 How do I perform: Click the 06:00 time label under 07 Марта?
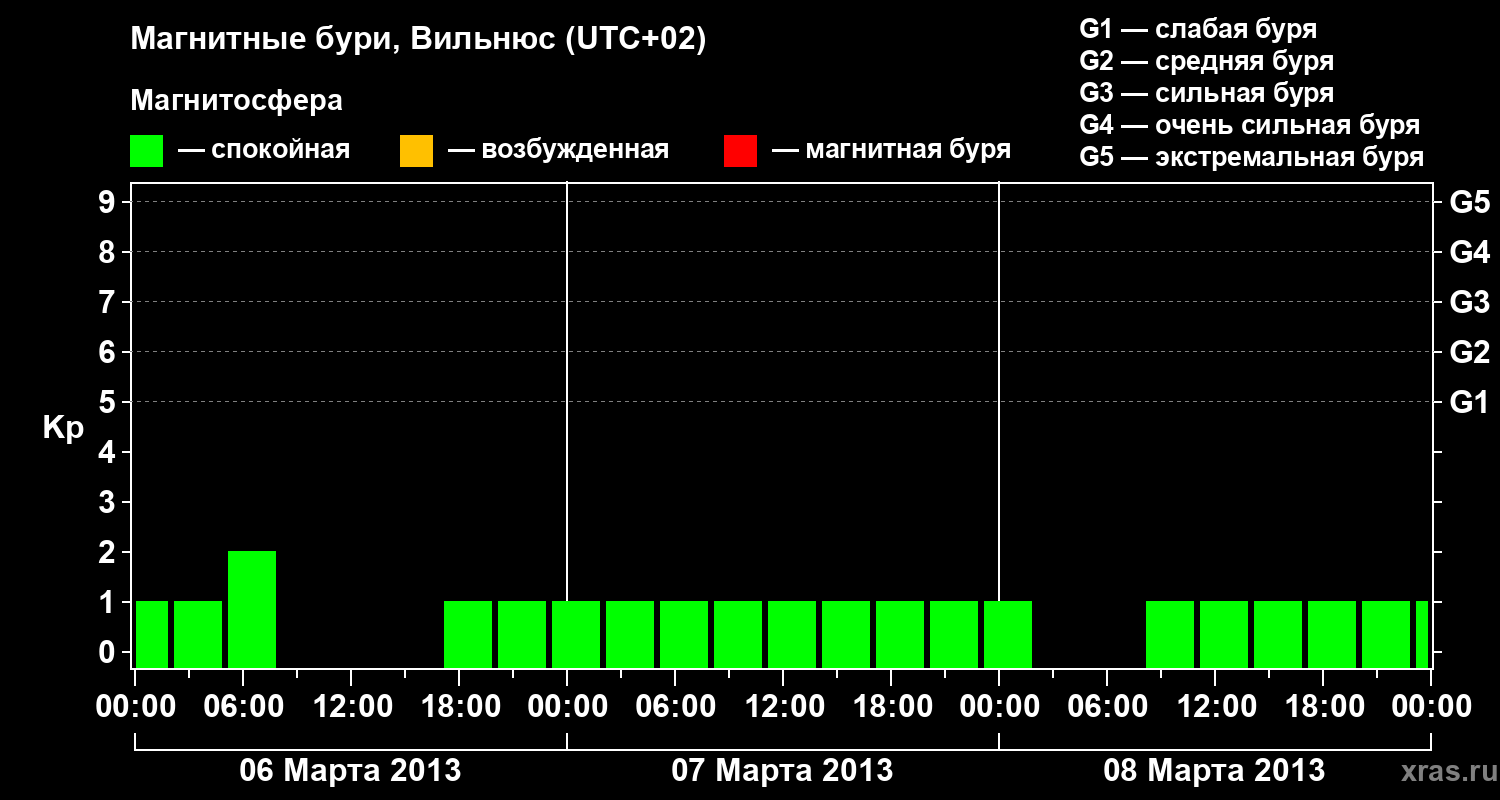674,706
